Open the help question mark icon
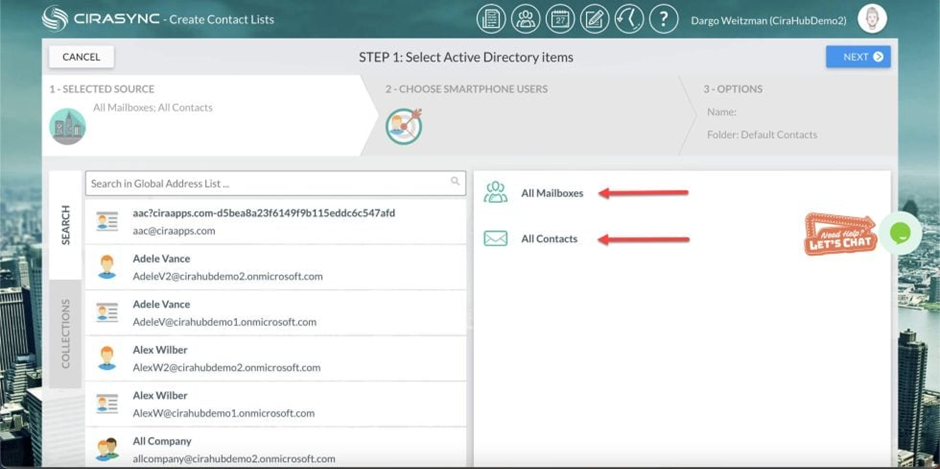Image resolution: width=940 pixels, height=469 pixels. click(x=663, y=19)
